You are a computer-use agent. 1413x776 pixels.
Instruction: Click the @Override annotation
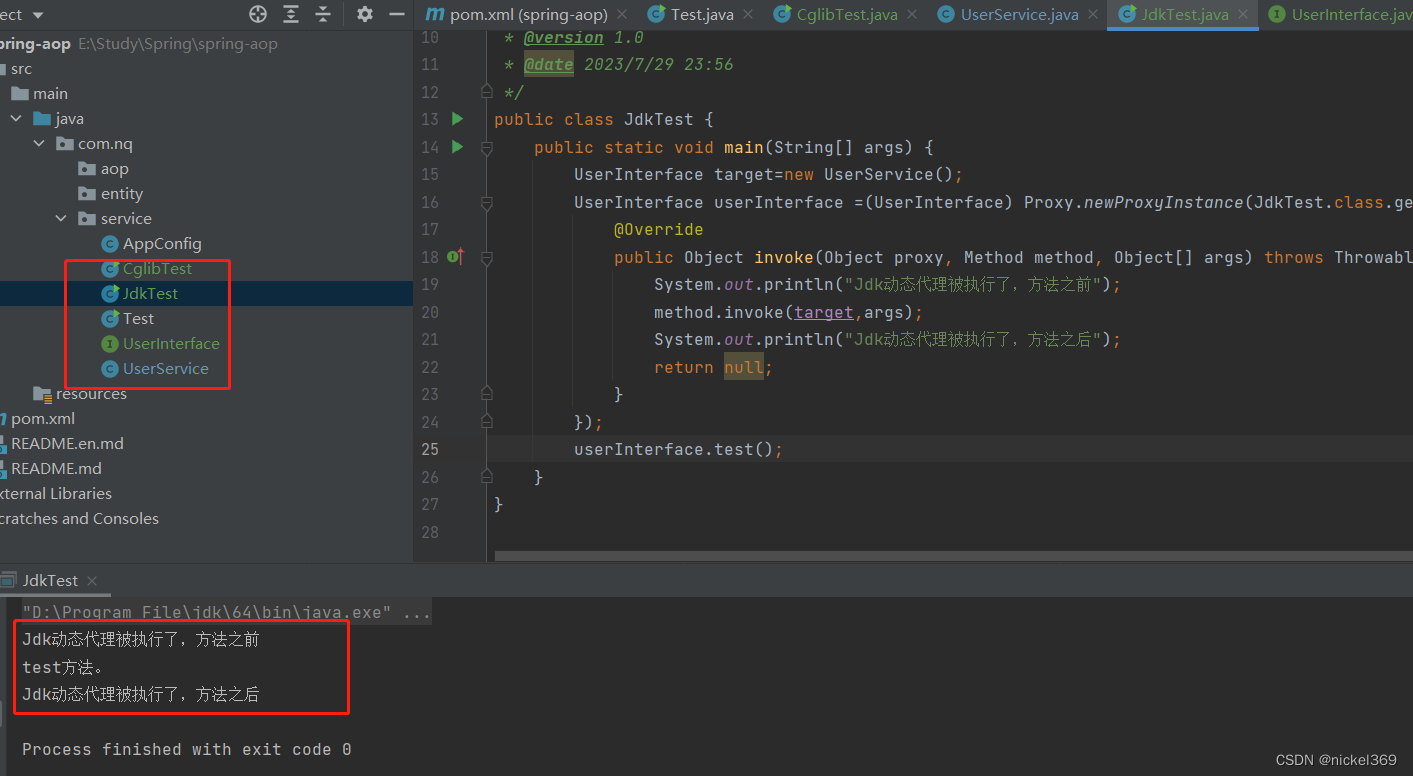pos(658,229)
